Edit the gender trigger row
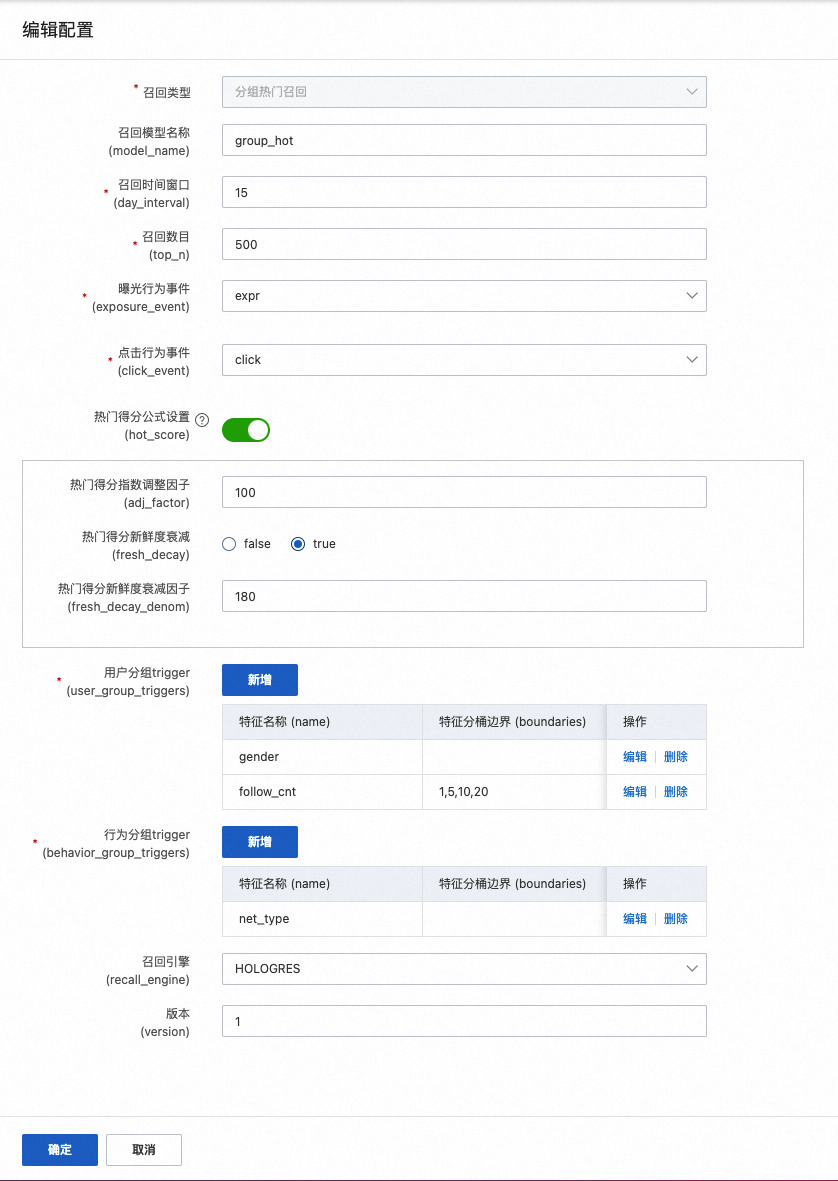 coord(635,757)
